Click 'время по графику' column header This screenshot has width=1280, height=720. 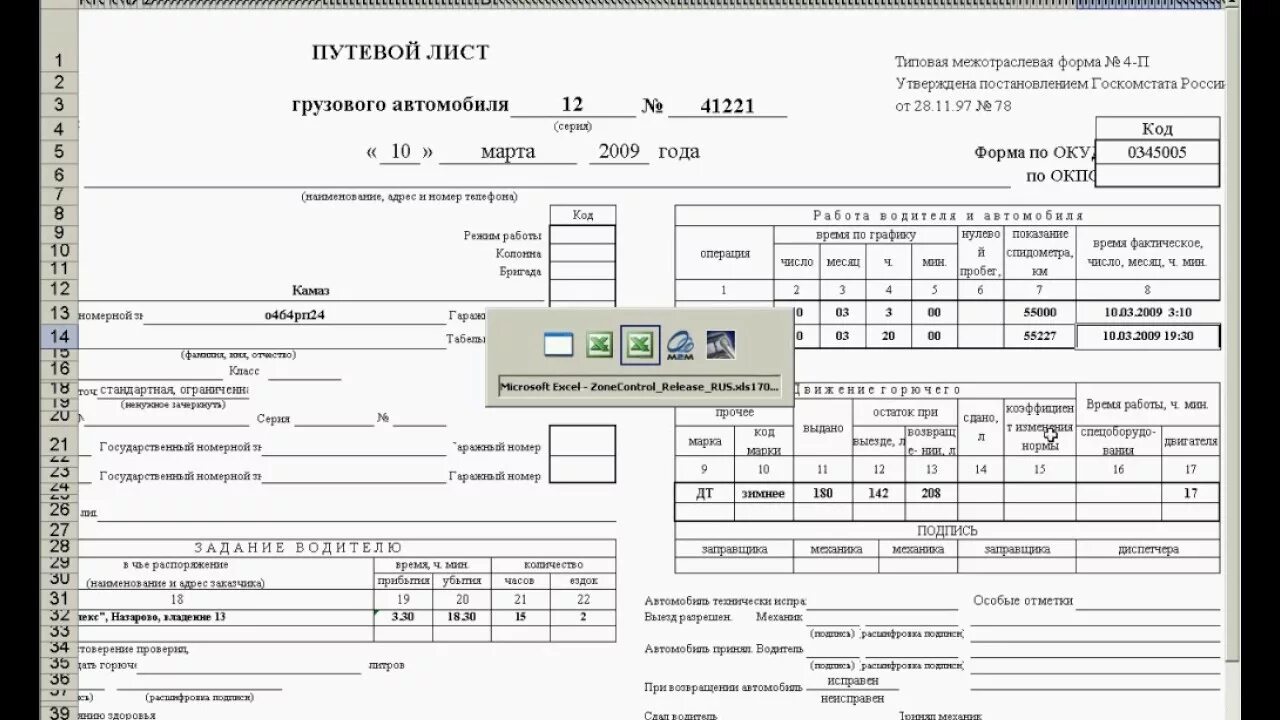tap(866, 235)
